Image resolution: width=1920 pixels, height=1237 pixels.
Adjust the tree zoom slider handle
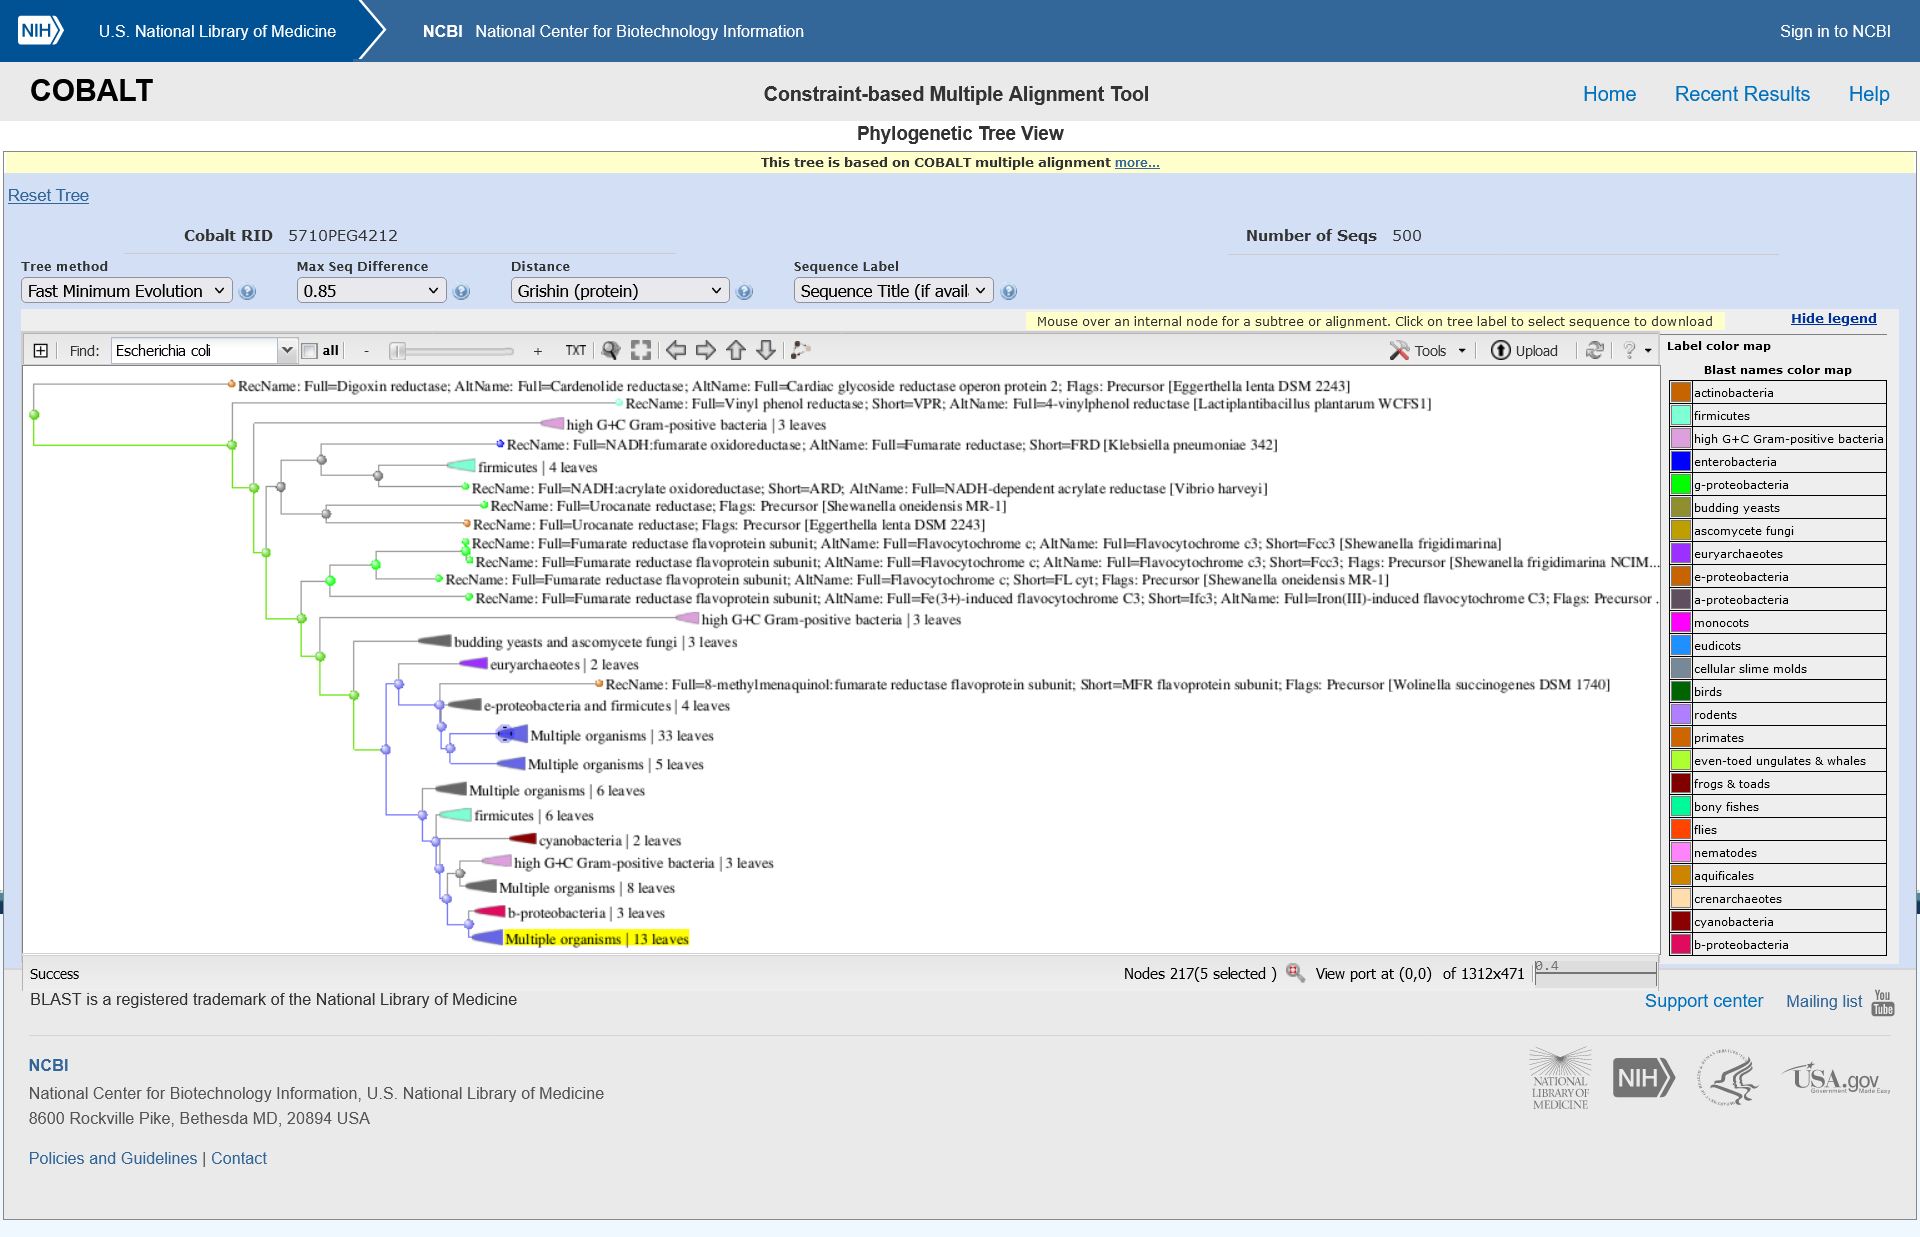tap(398, 351)
